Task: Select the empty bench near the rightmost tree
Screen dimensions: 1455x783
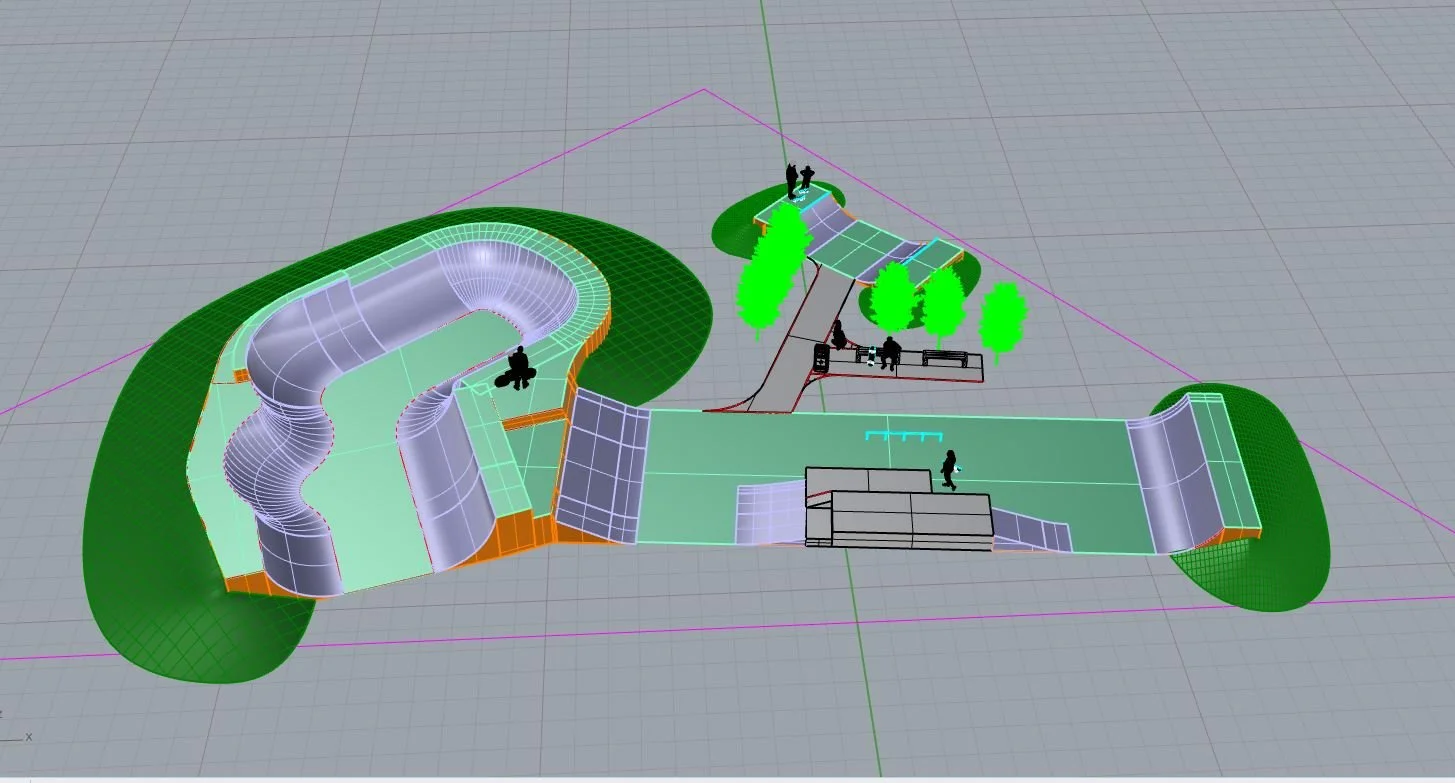Action: tap(947, 358)
